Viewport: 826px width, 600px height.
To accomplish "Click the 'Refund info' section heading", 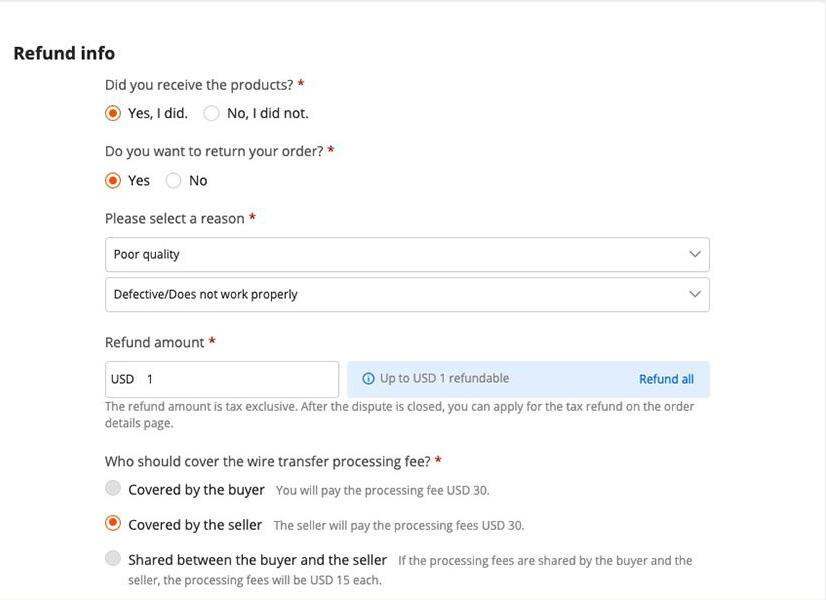I will point(64,53).
